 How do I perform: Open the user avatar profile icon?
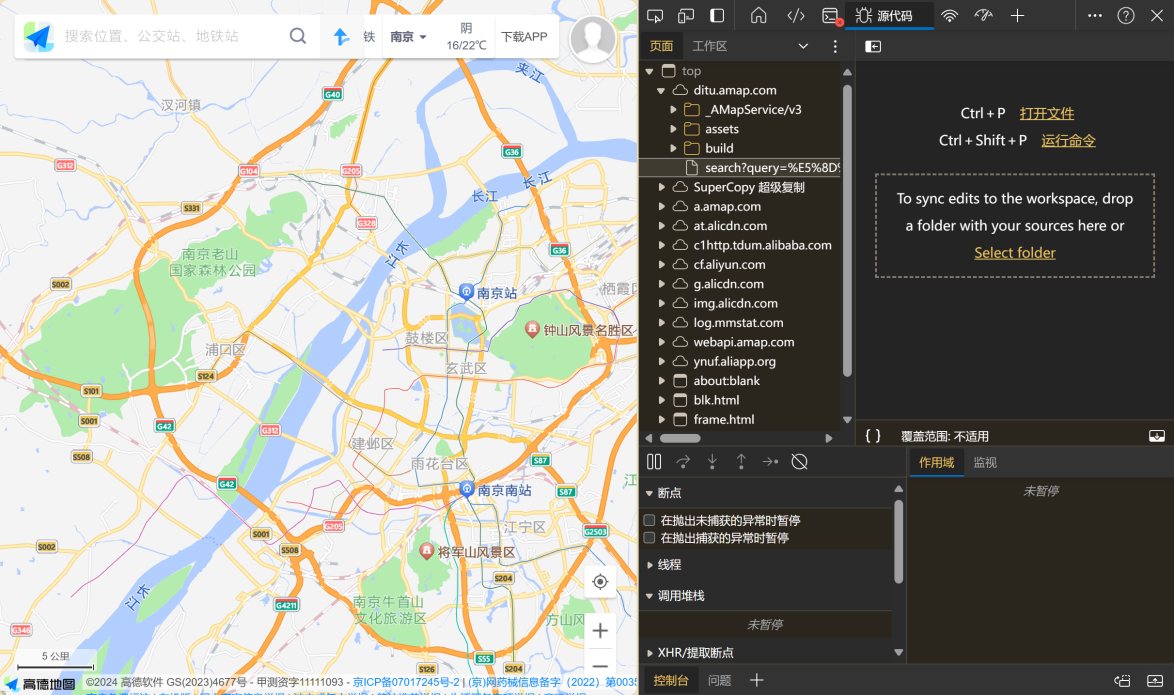click(x=592, y=39)
